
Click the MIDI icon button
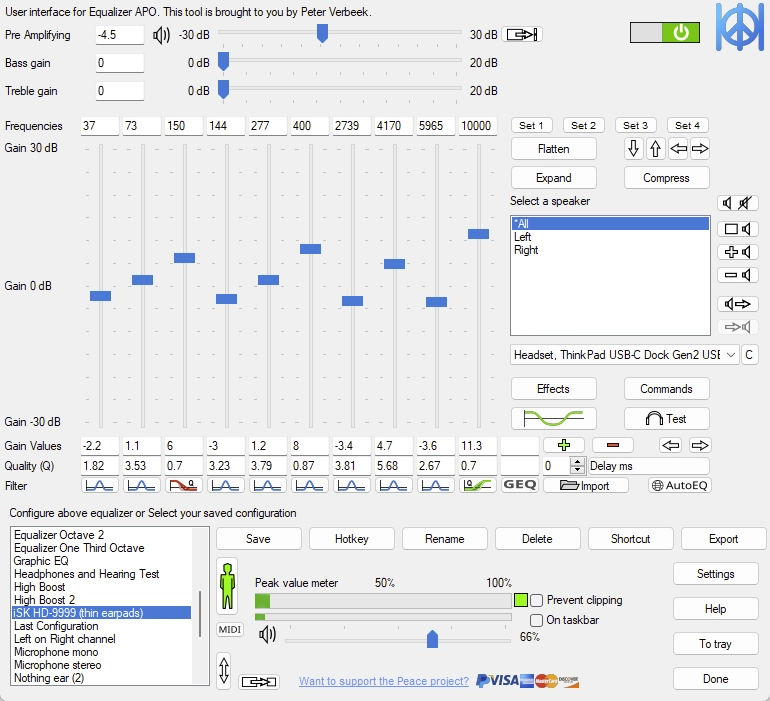pyautogui.click(x=229, y=629)
